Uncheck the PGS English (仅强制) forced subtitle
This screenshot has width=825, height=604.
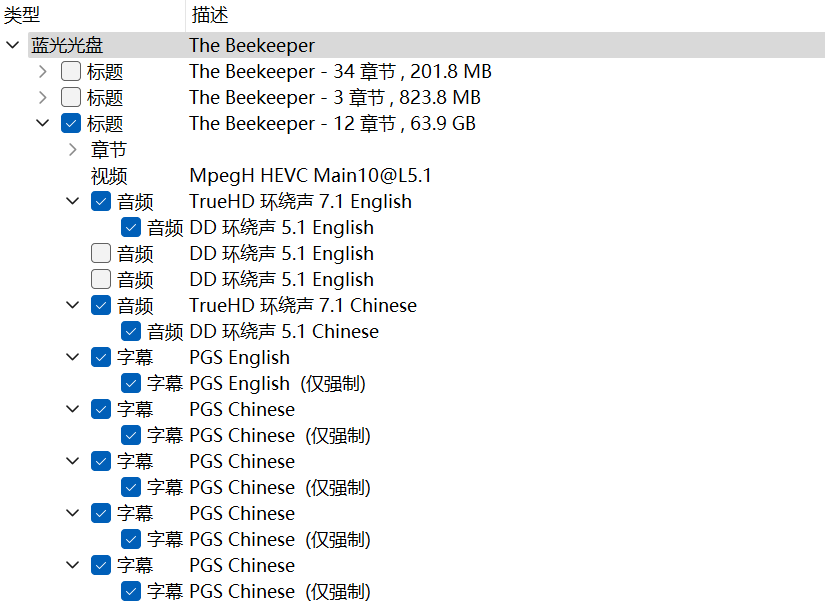click(x=131, y=384)
